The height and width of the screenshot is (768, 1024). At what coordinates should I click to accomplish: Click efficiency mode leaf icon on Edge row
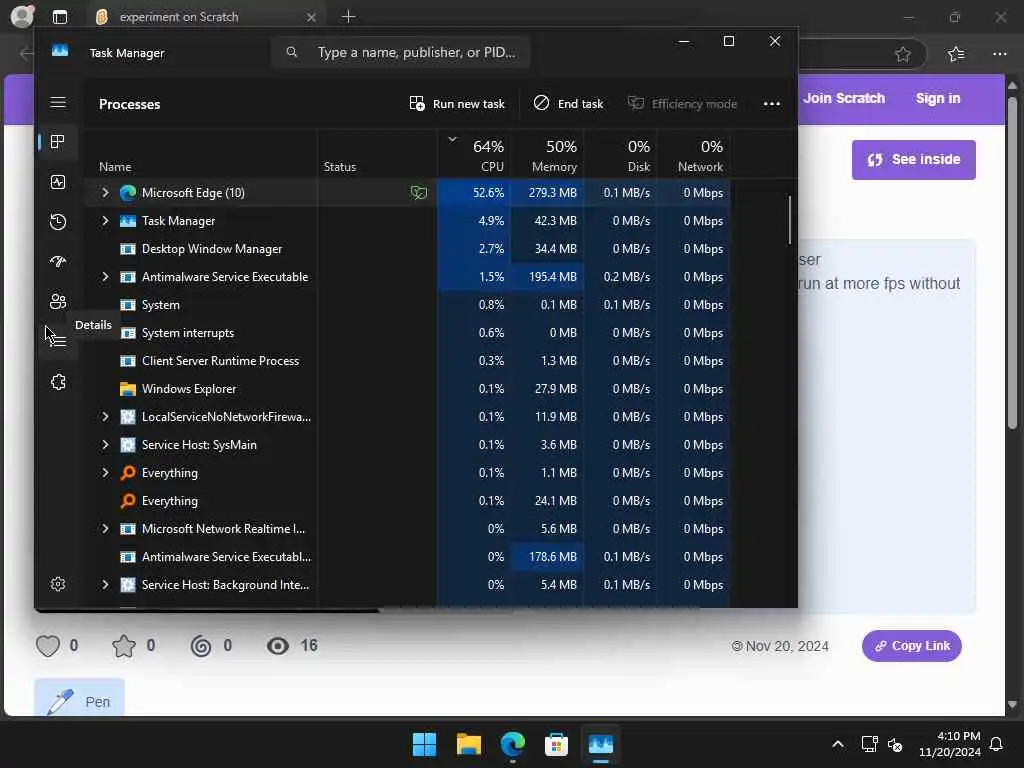tap(419, 193)
